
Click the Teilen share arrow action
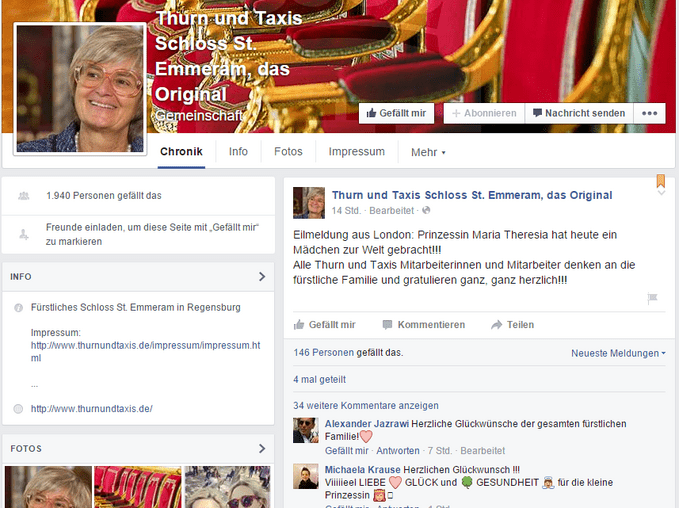(512, 325)
